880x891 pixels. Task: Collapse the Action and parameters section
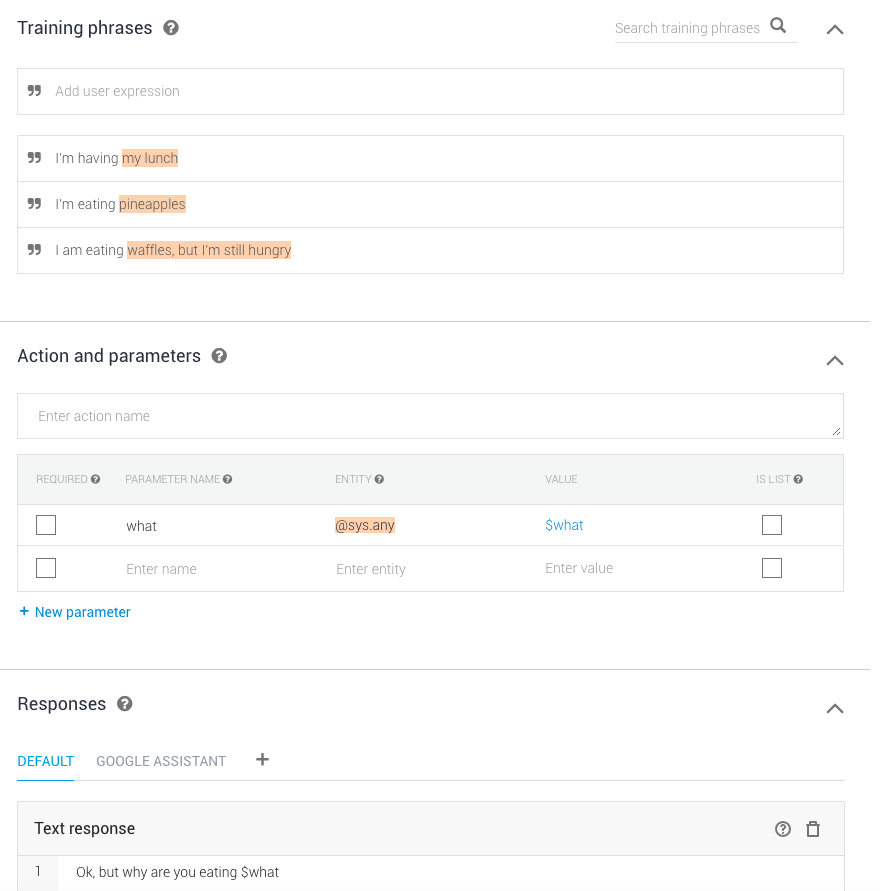click(835, 360)
